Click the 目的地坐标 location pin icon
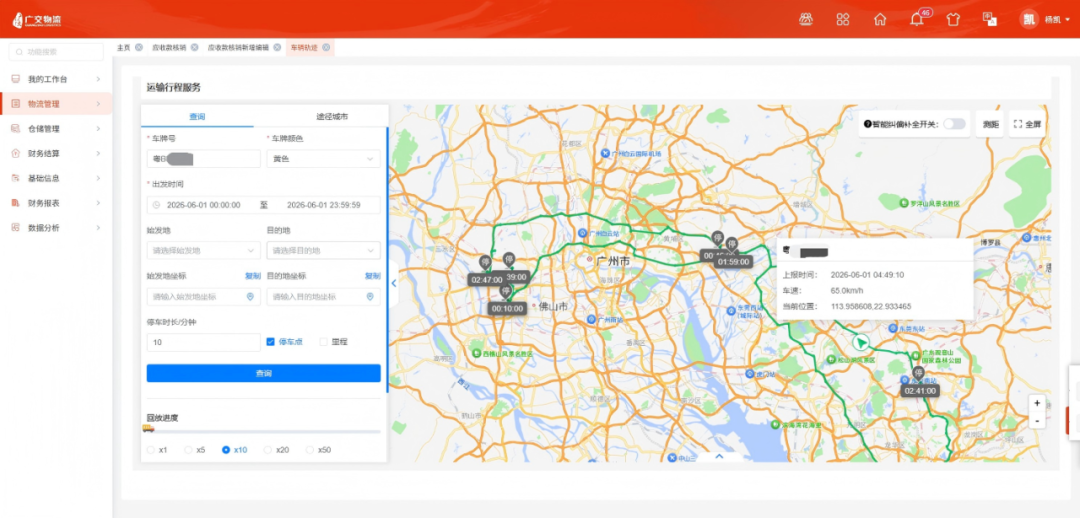The width and height of the screenshot is (1080, 518). pyautogui.click(x=370, y=297)
